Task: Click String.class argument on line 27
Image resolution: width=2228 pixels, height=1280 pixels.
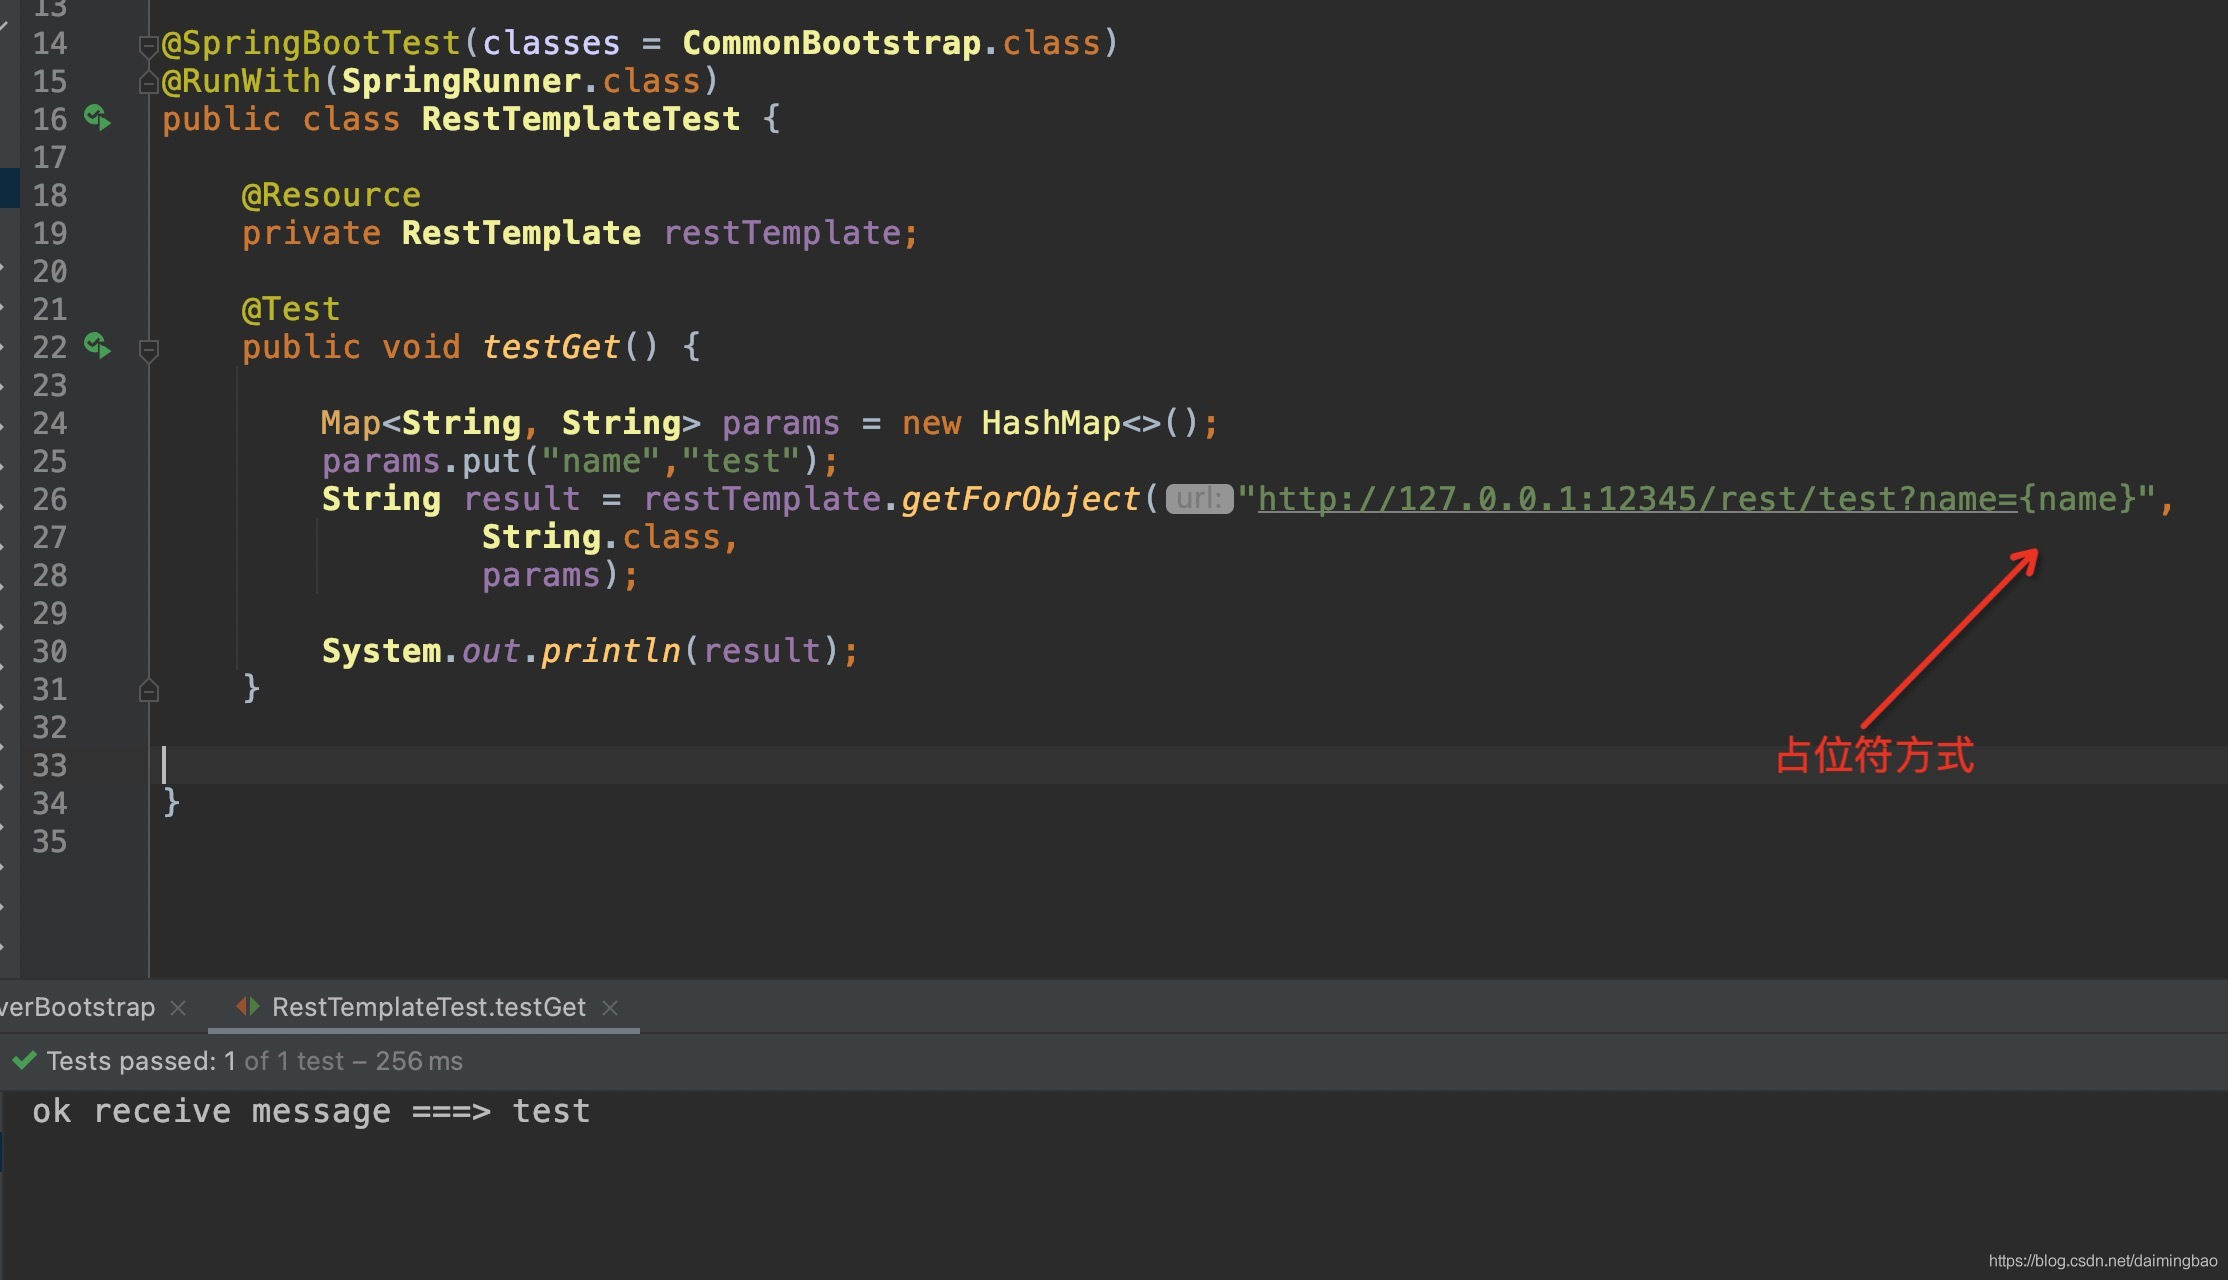Action: 601,537
